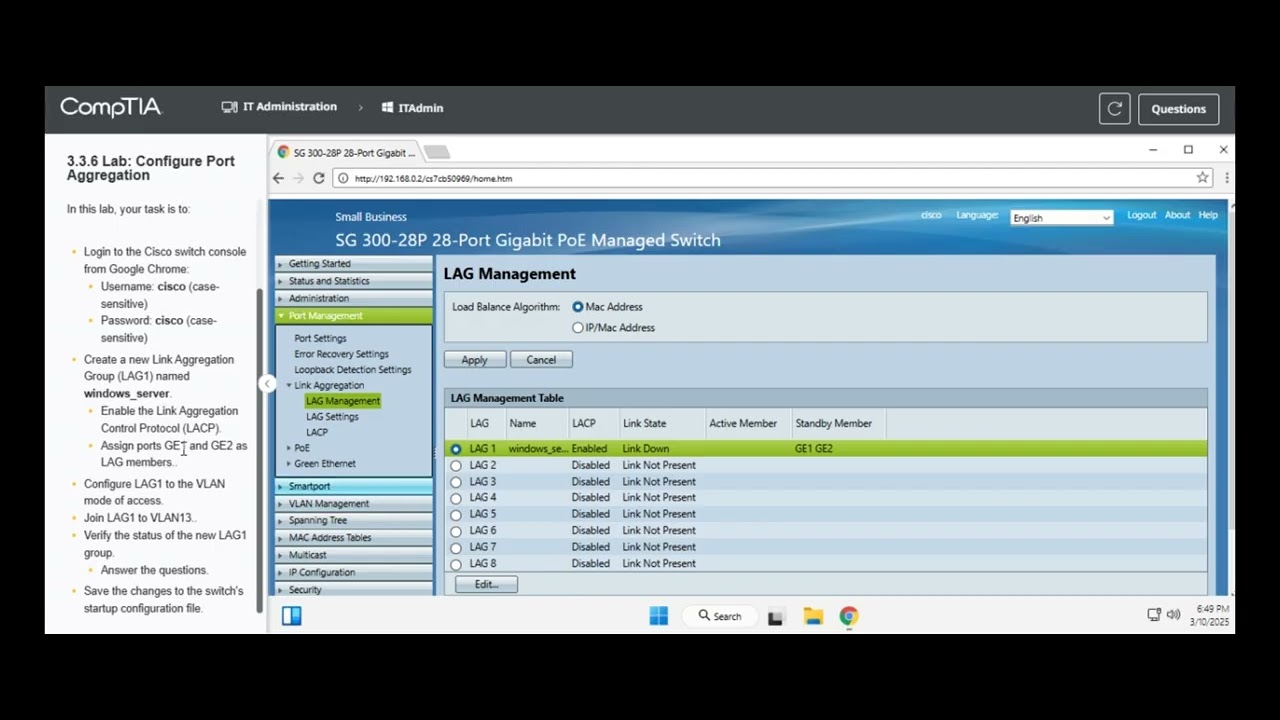Click the site info icon in address bar
The image size is (1280, 720).
(343, 178)
